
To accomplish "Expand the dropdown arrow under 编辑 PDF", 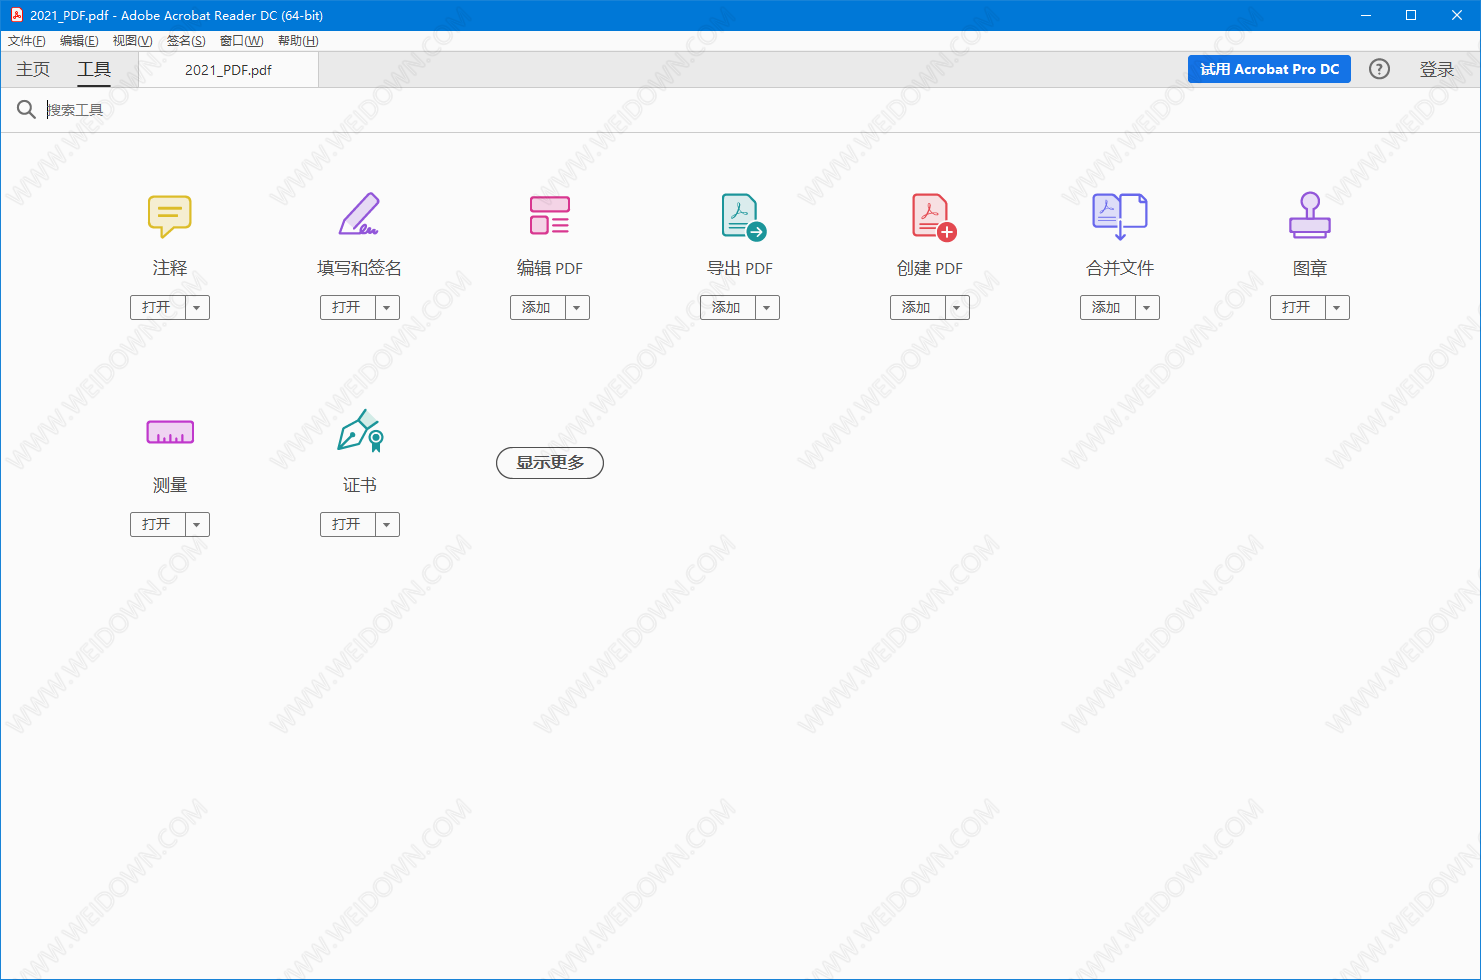I will tap(577, 308).
